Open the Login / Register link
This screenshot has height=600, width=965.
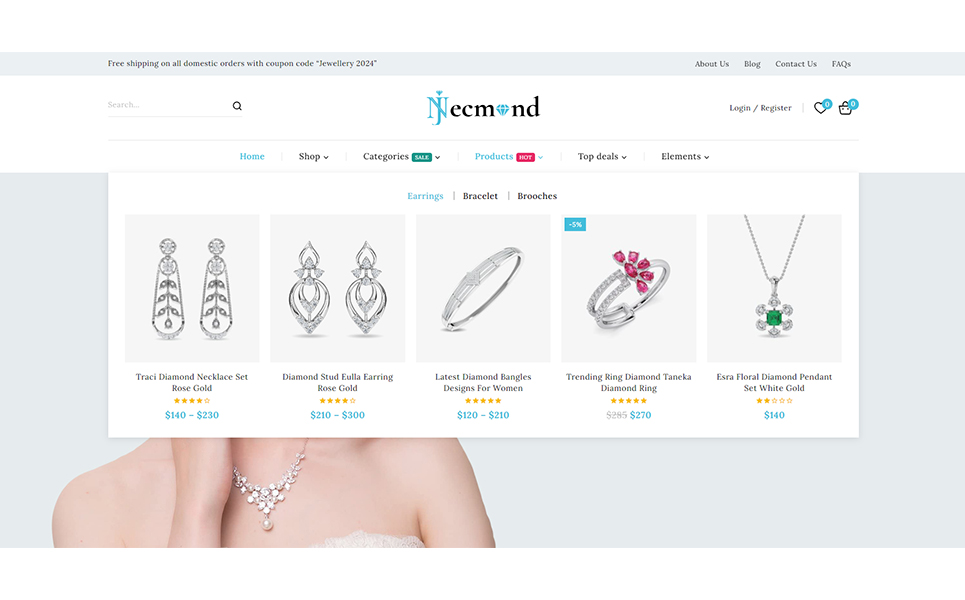coord(760,108)
